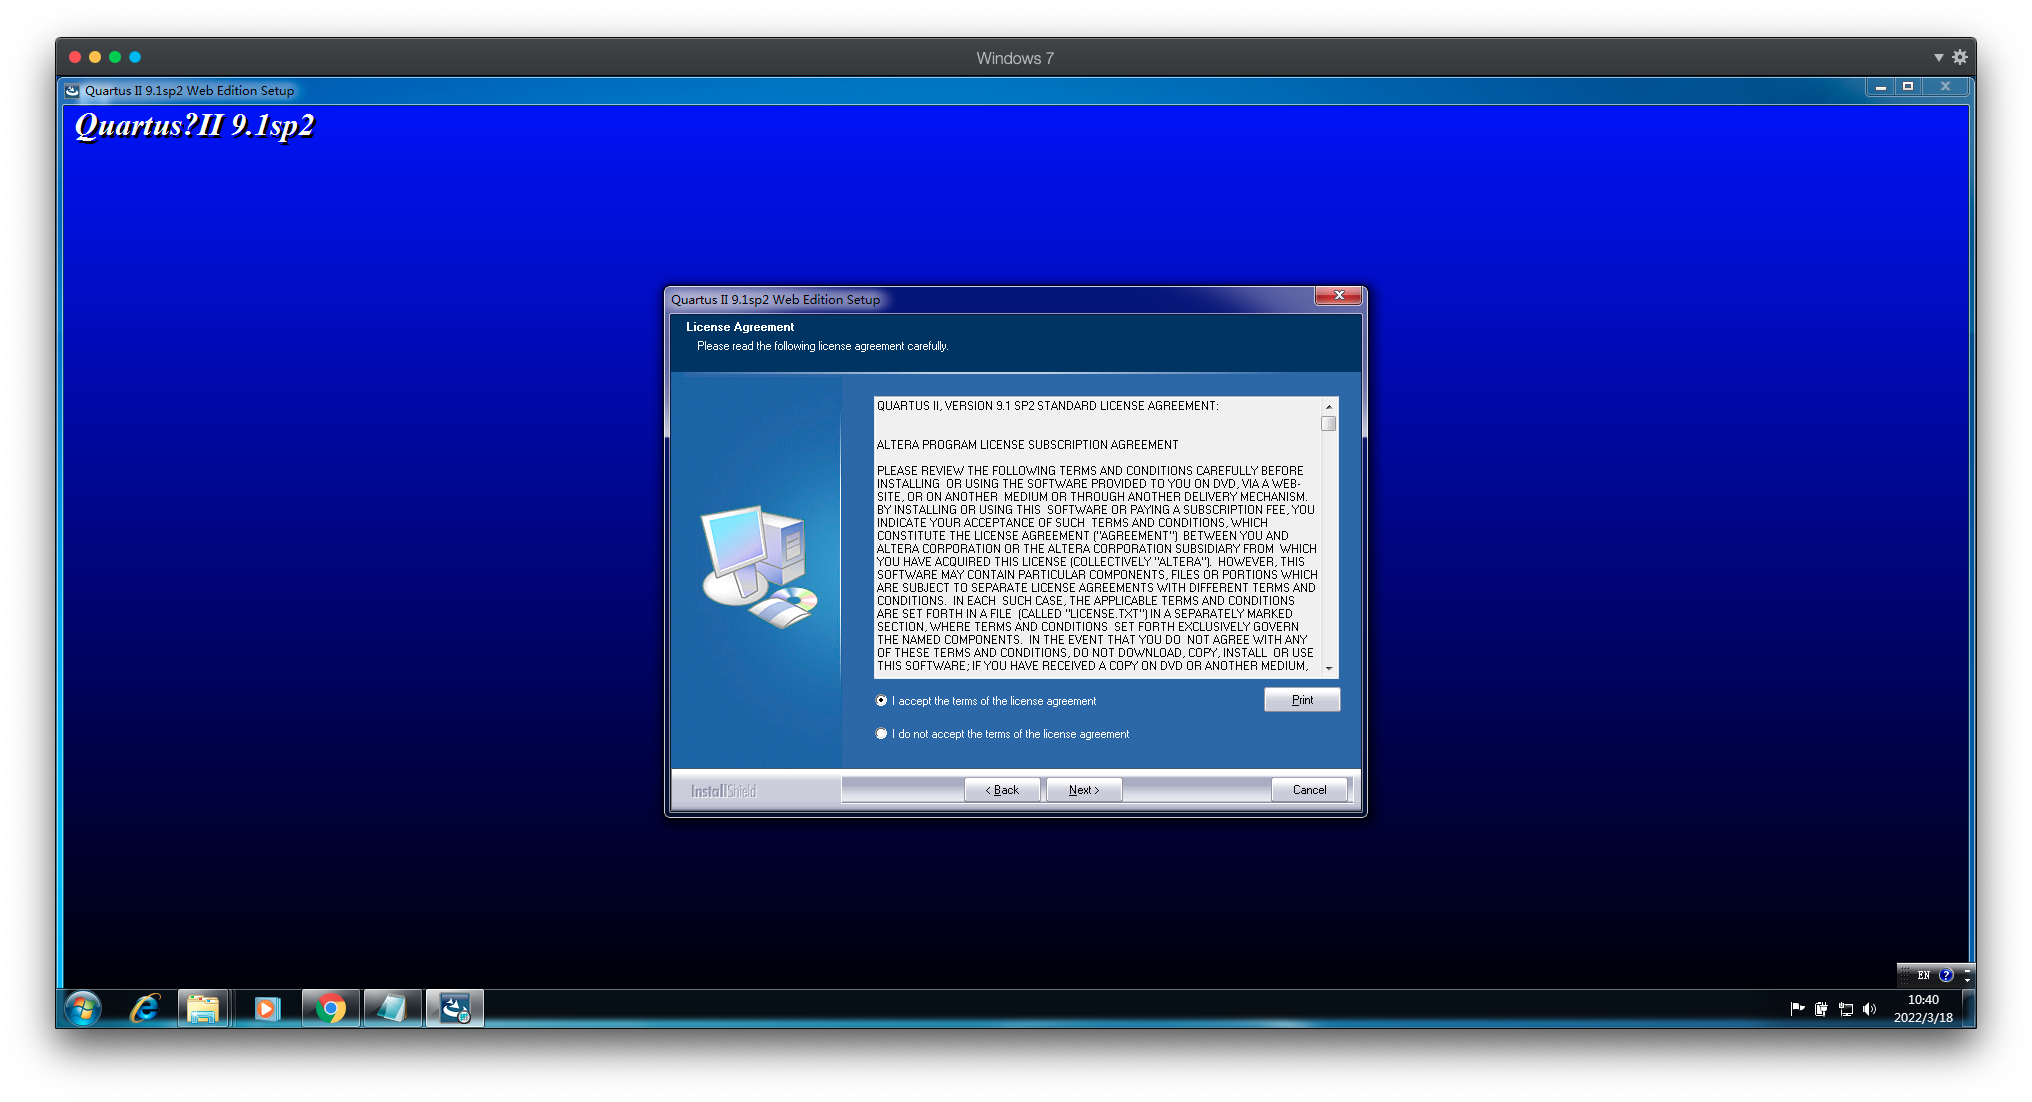Click the Quartus installer icon in title bar
This screenshot has height=1102, width=2032.
tap(72, 90)
